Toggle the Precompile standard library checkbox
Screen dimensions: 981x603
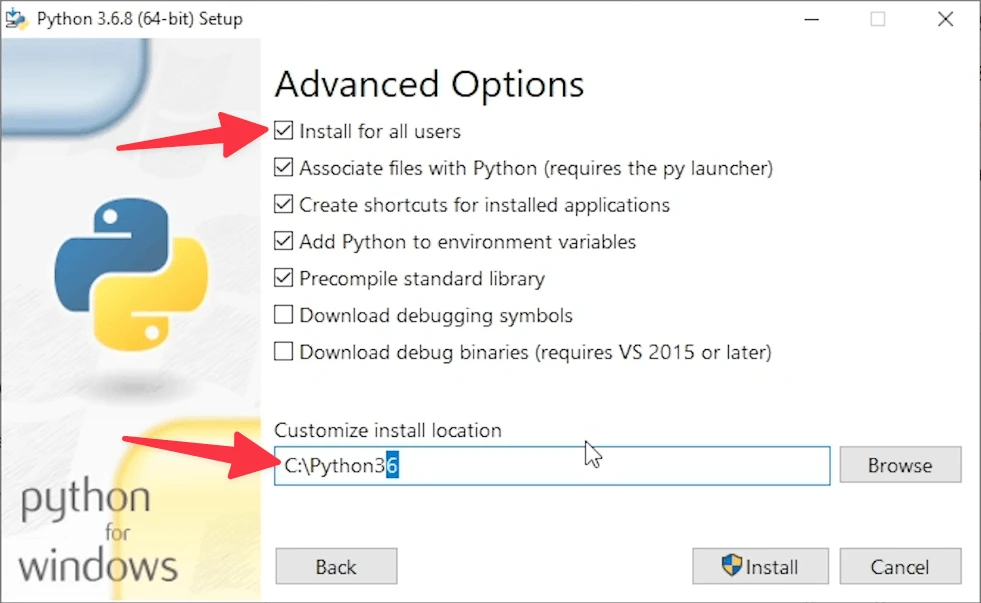click(284, 279)
